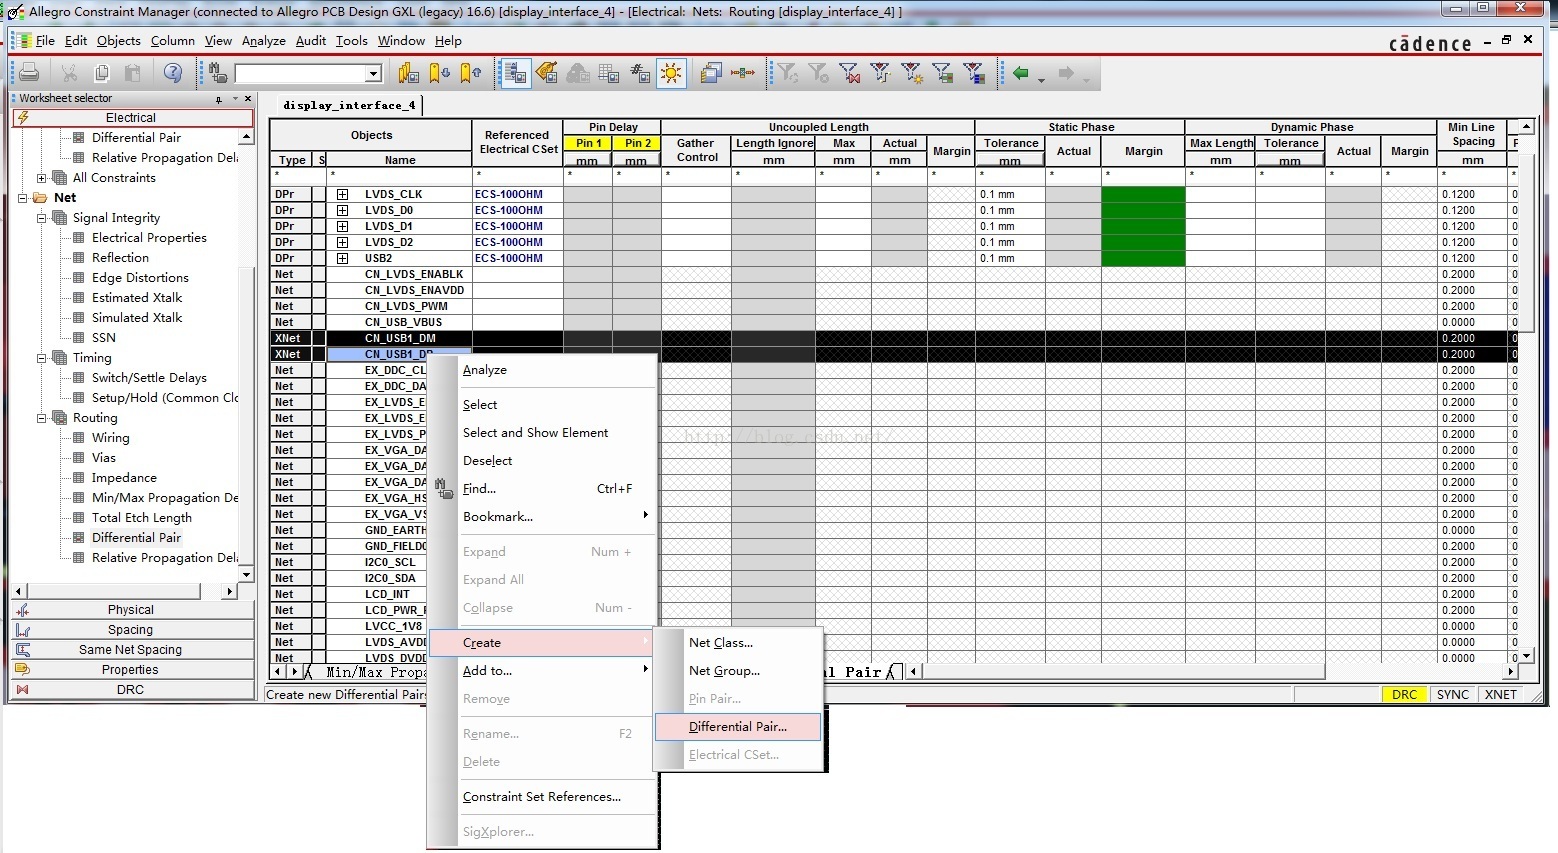The width and height of the screenshot is (1558, 853).
Task: Pin the Worksheet selector panel
Action: 219,99
